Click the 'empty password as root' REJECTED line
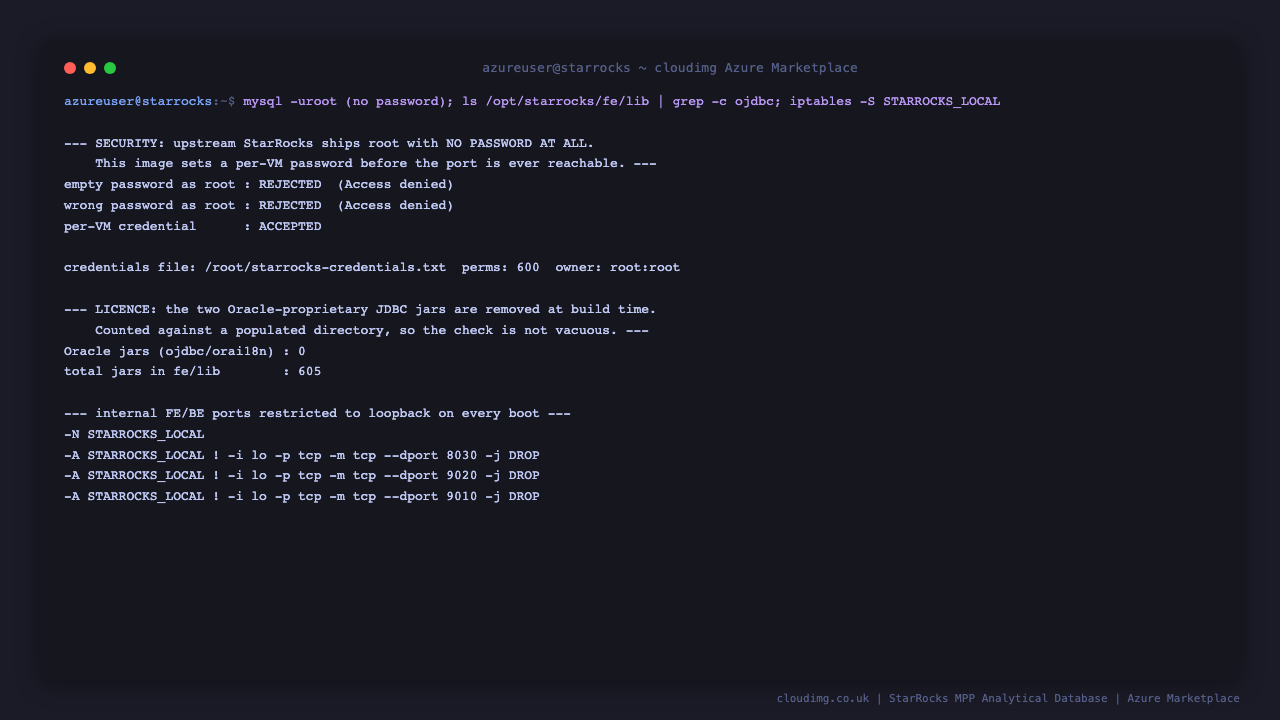Viewport: 1280px width, 720px height. (259, 185)
